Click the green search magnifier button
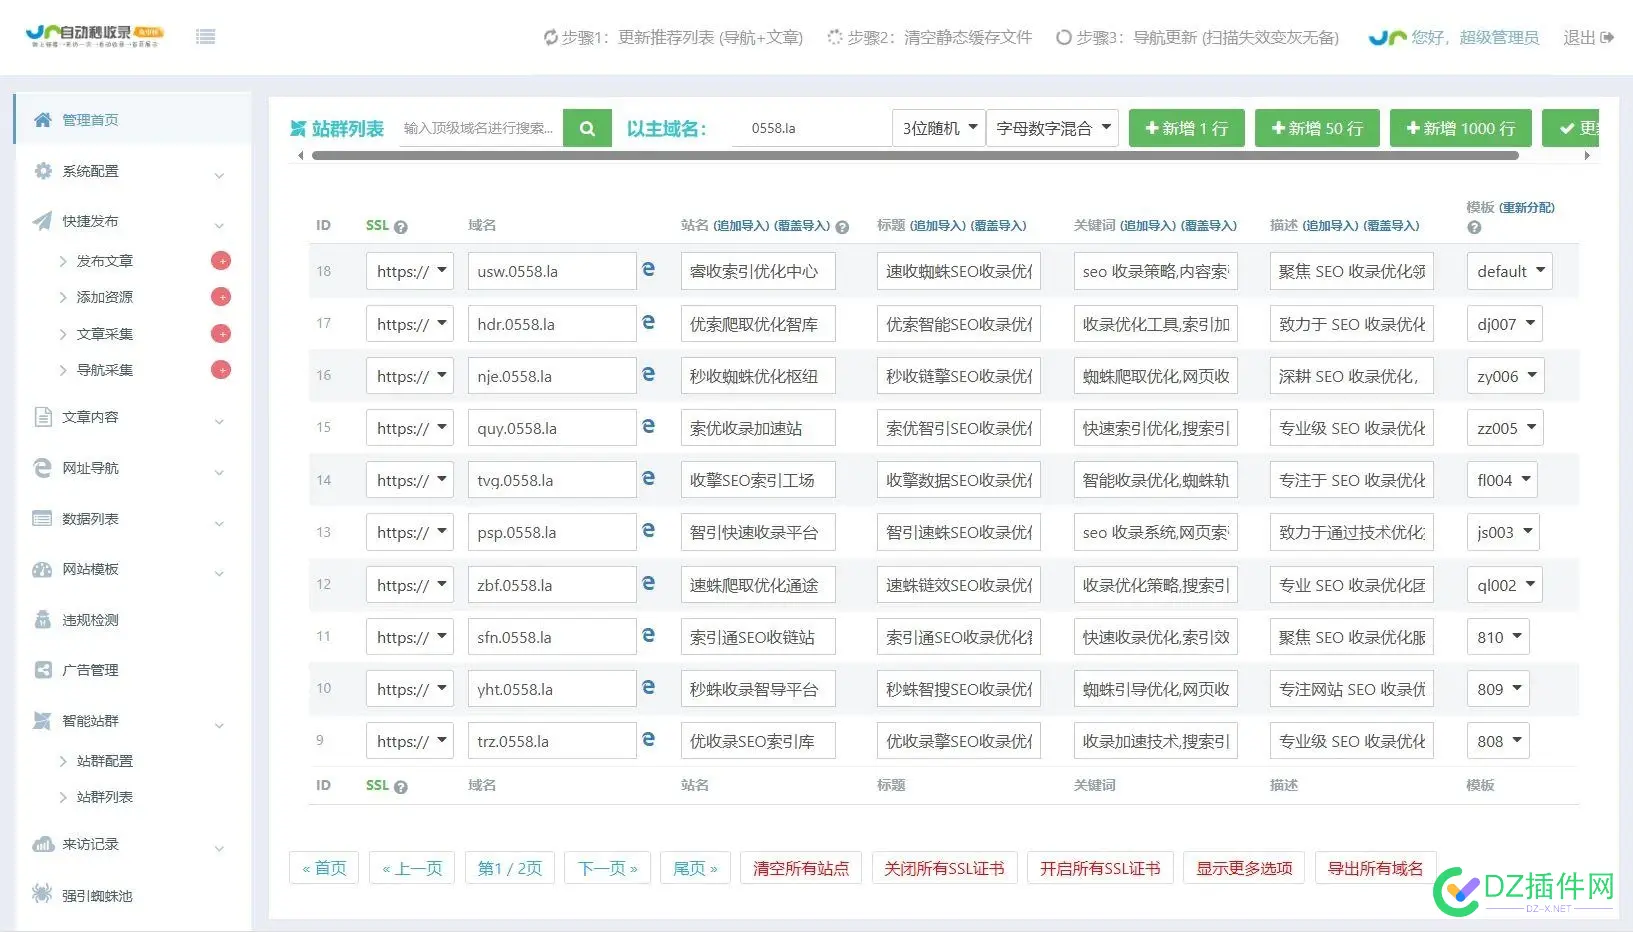Viewport: 1633px width, 932px height. coord(587,128)
